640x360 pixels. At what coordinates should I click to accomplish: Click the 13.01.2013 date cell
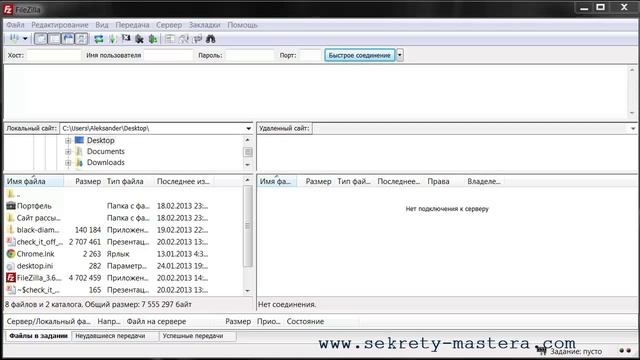(x=182, y=254)
